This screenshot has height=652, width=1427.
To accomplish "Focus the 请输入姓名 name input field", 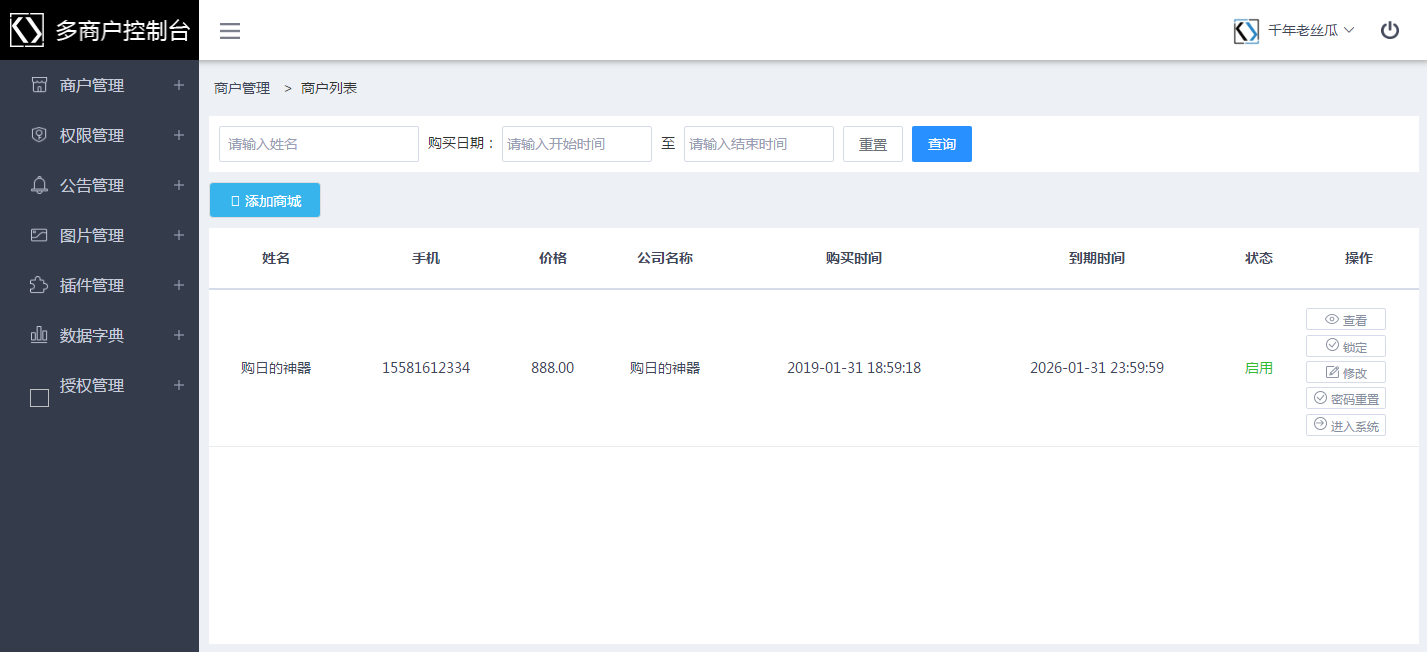I will tap(319, 144).
